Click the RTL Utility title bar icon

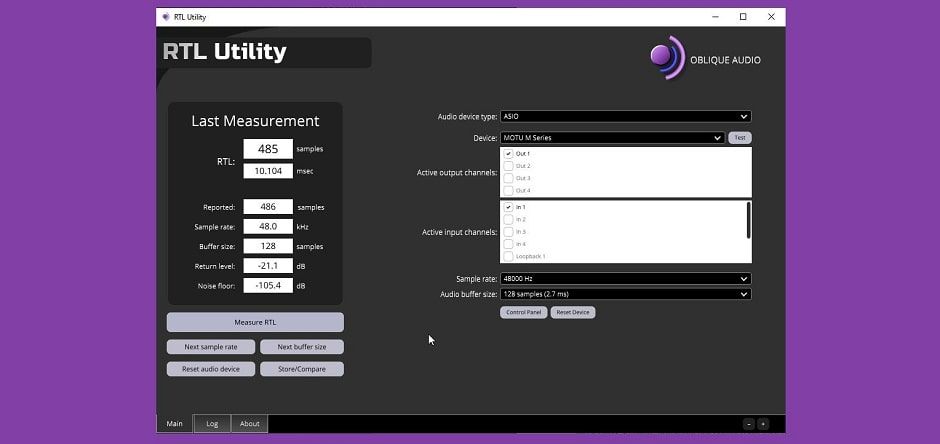pyautogui.click(x=166, y=17)
